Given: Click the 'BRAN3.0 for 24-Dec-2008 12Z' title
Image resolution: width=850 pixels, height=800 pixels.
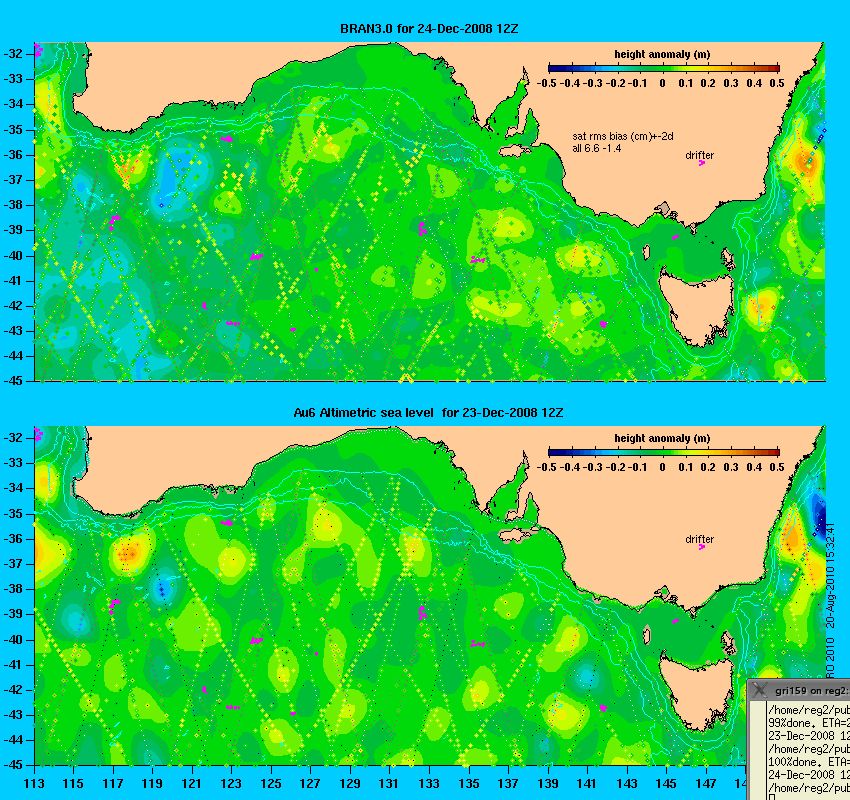Looking at the screenshot, I should click(429, 29).
